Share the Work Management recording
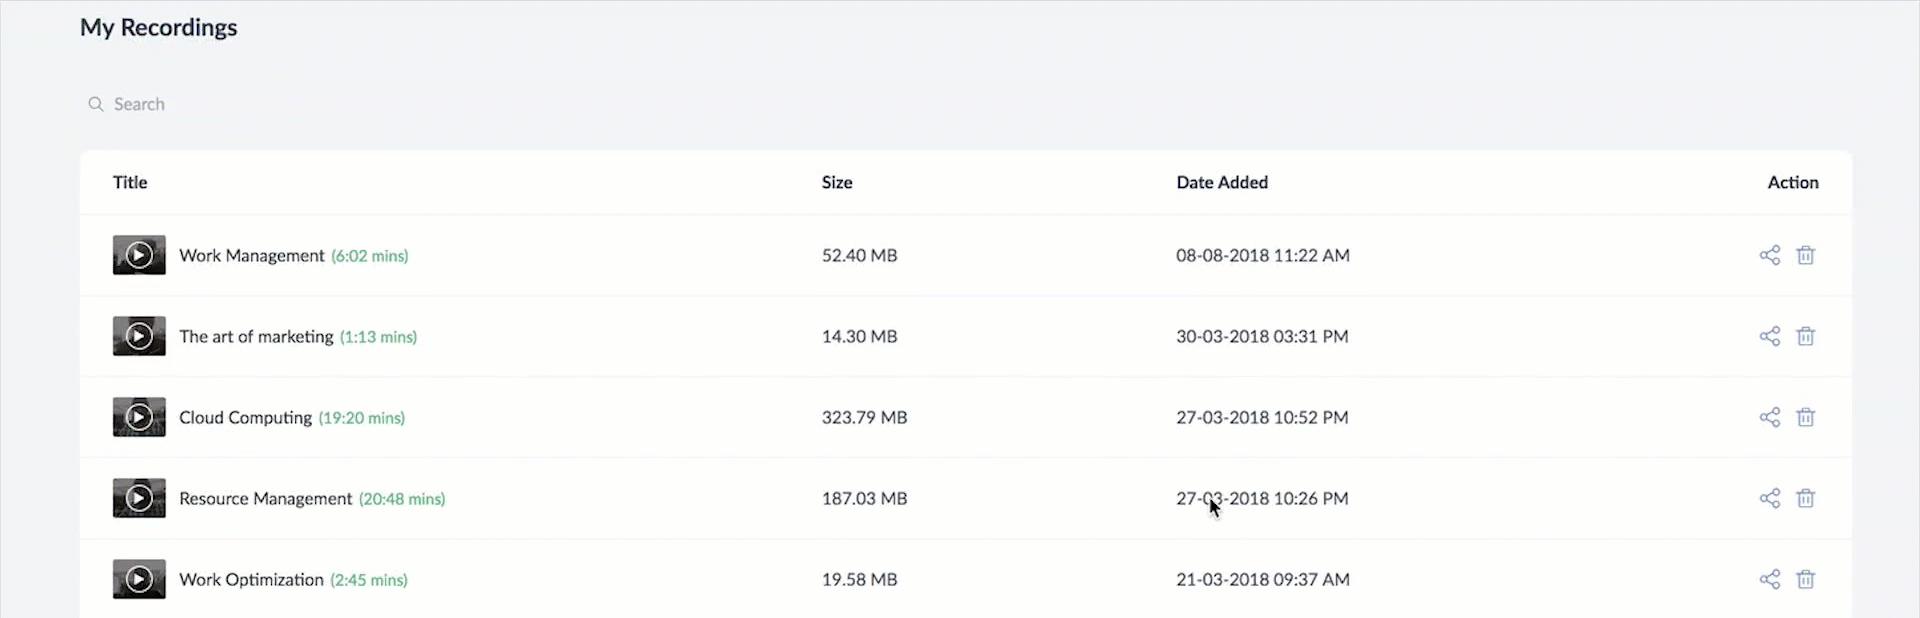Viewport: 1920px width, 618px height. 1770,255
